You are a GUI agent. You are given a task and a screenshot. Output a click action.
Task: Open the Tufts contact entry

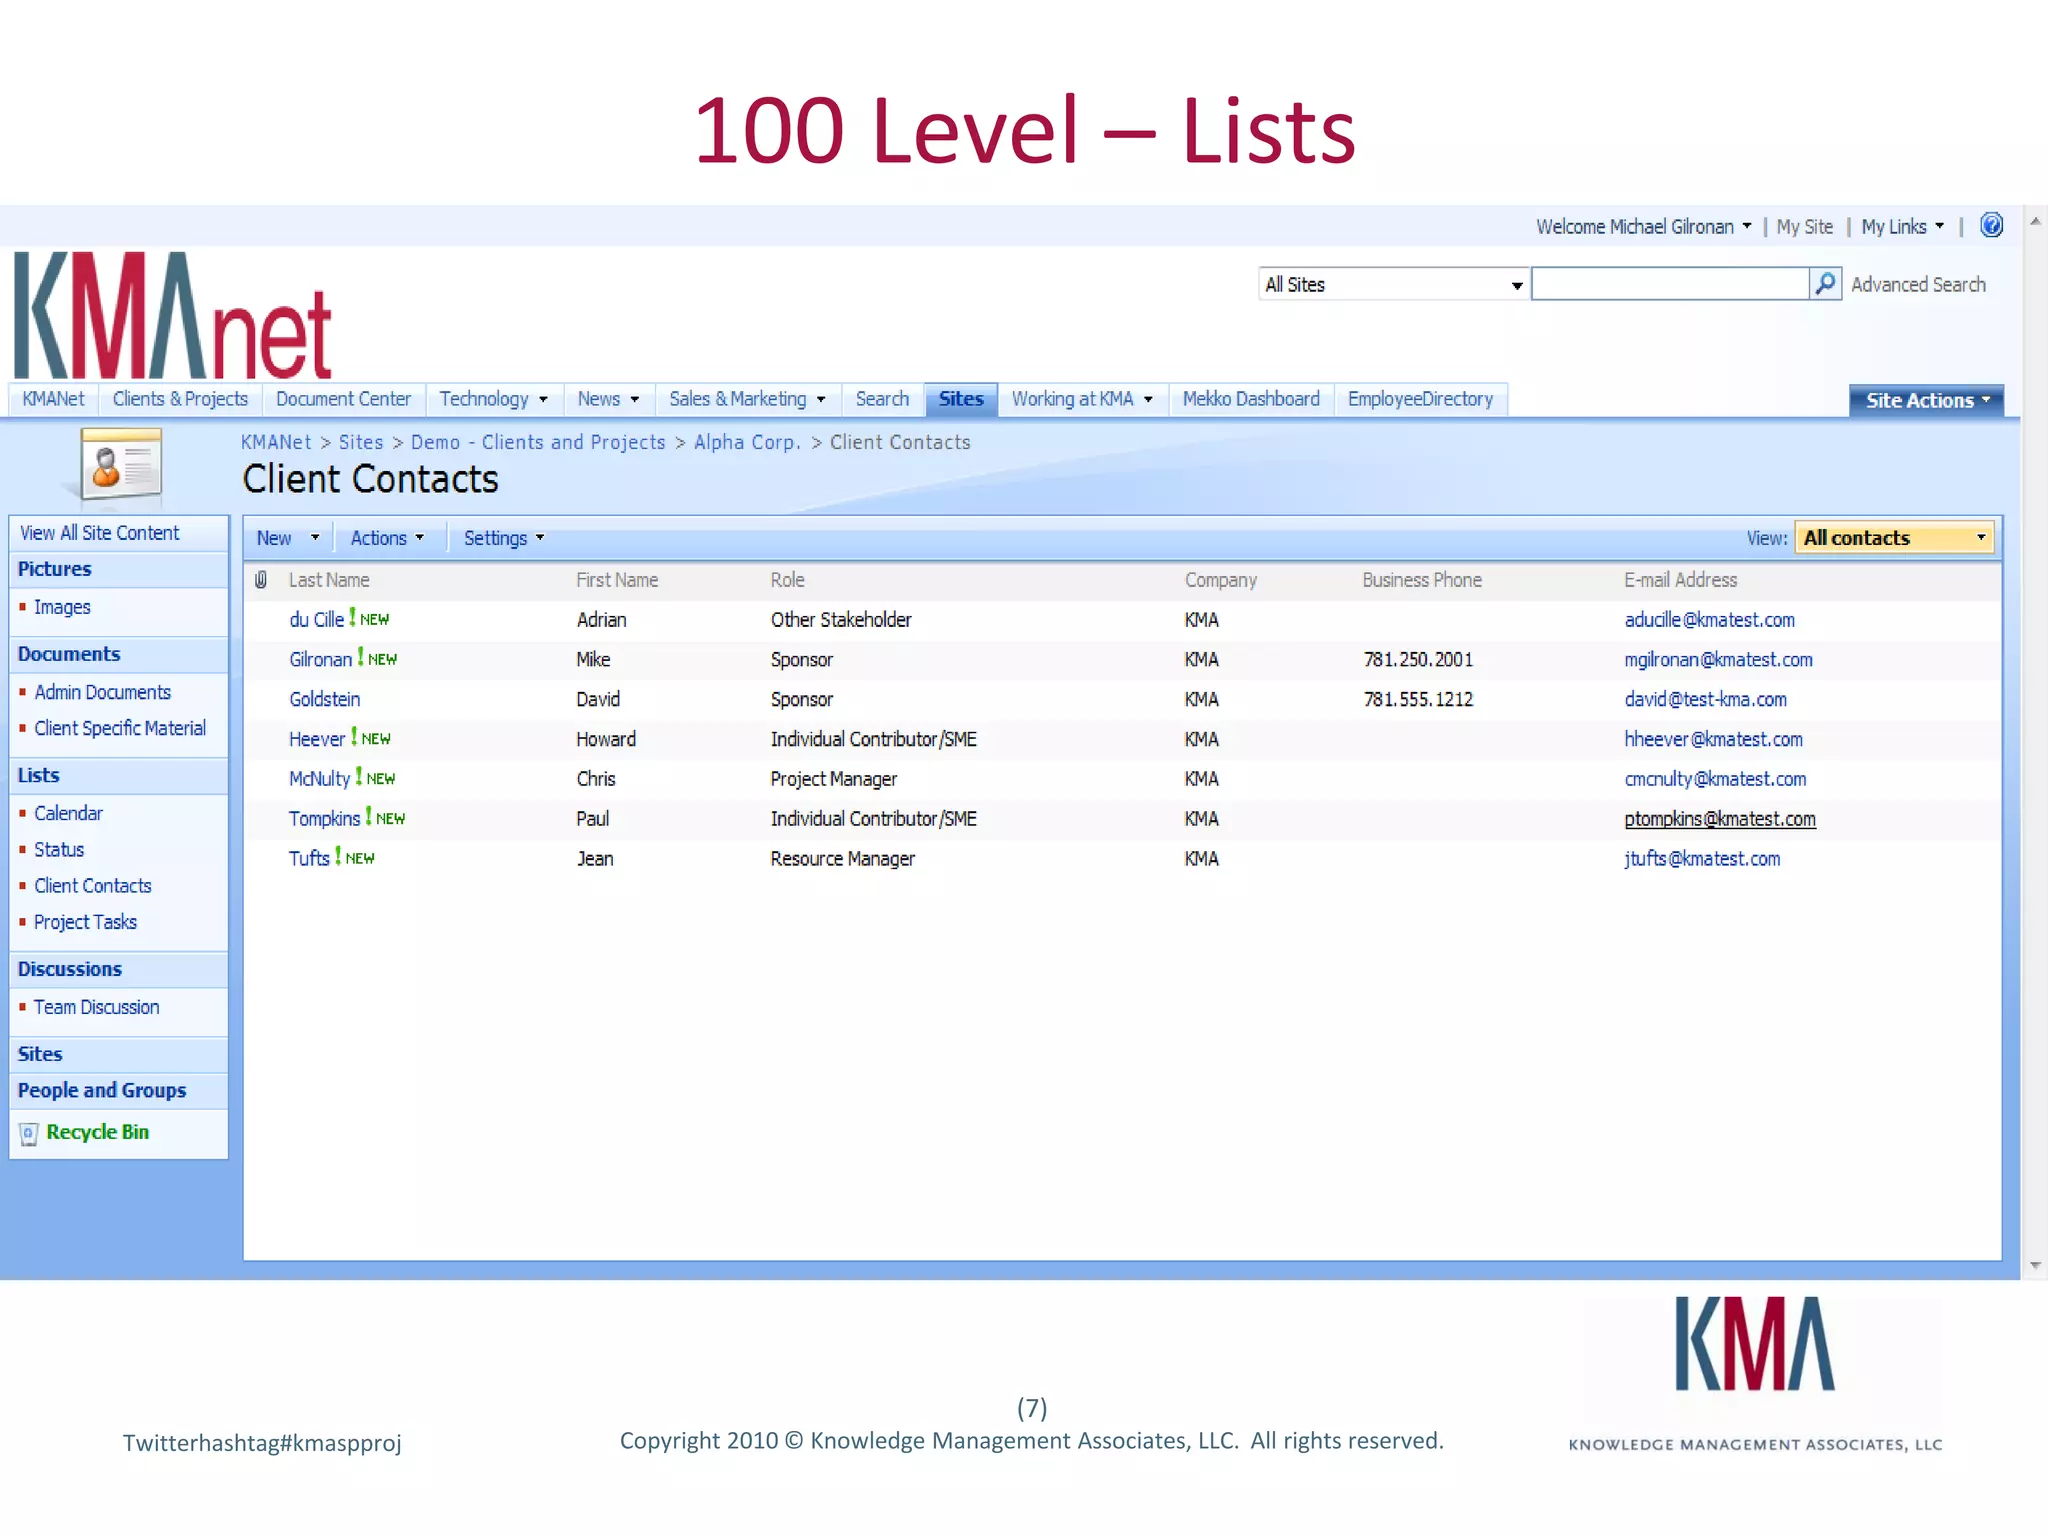coord(309,858)
